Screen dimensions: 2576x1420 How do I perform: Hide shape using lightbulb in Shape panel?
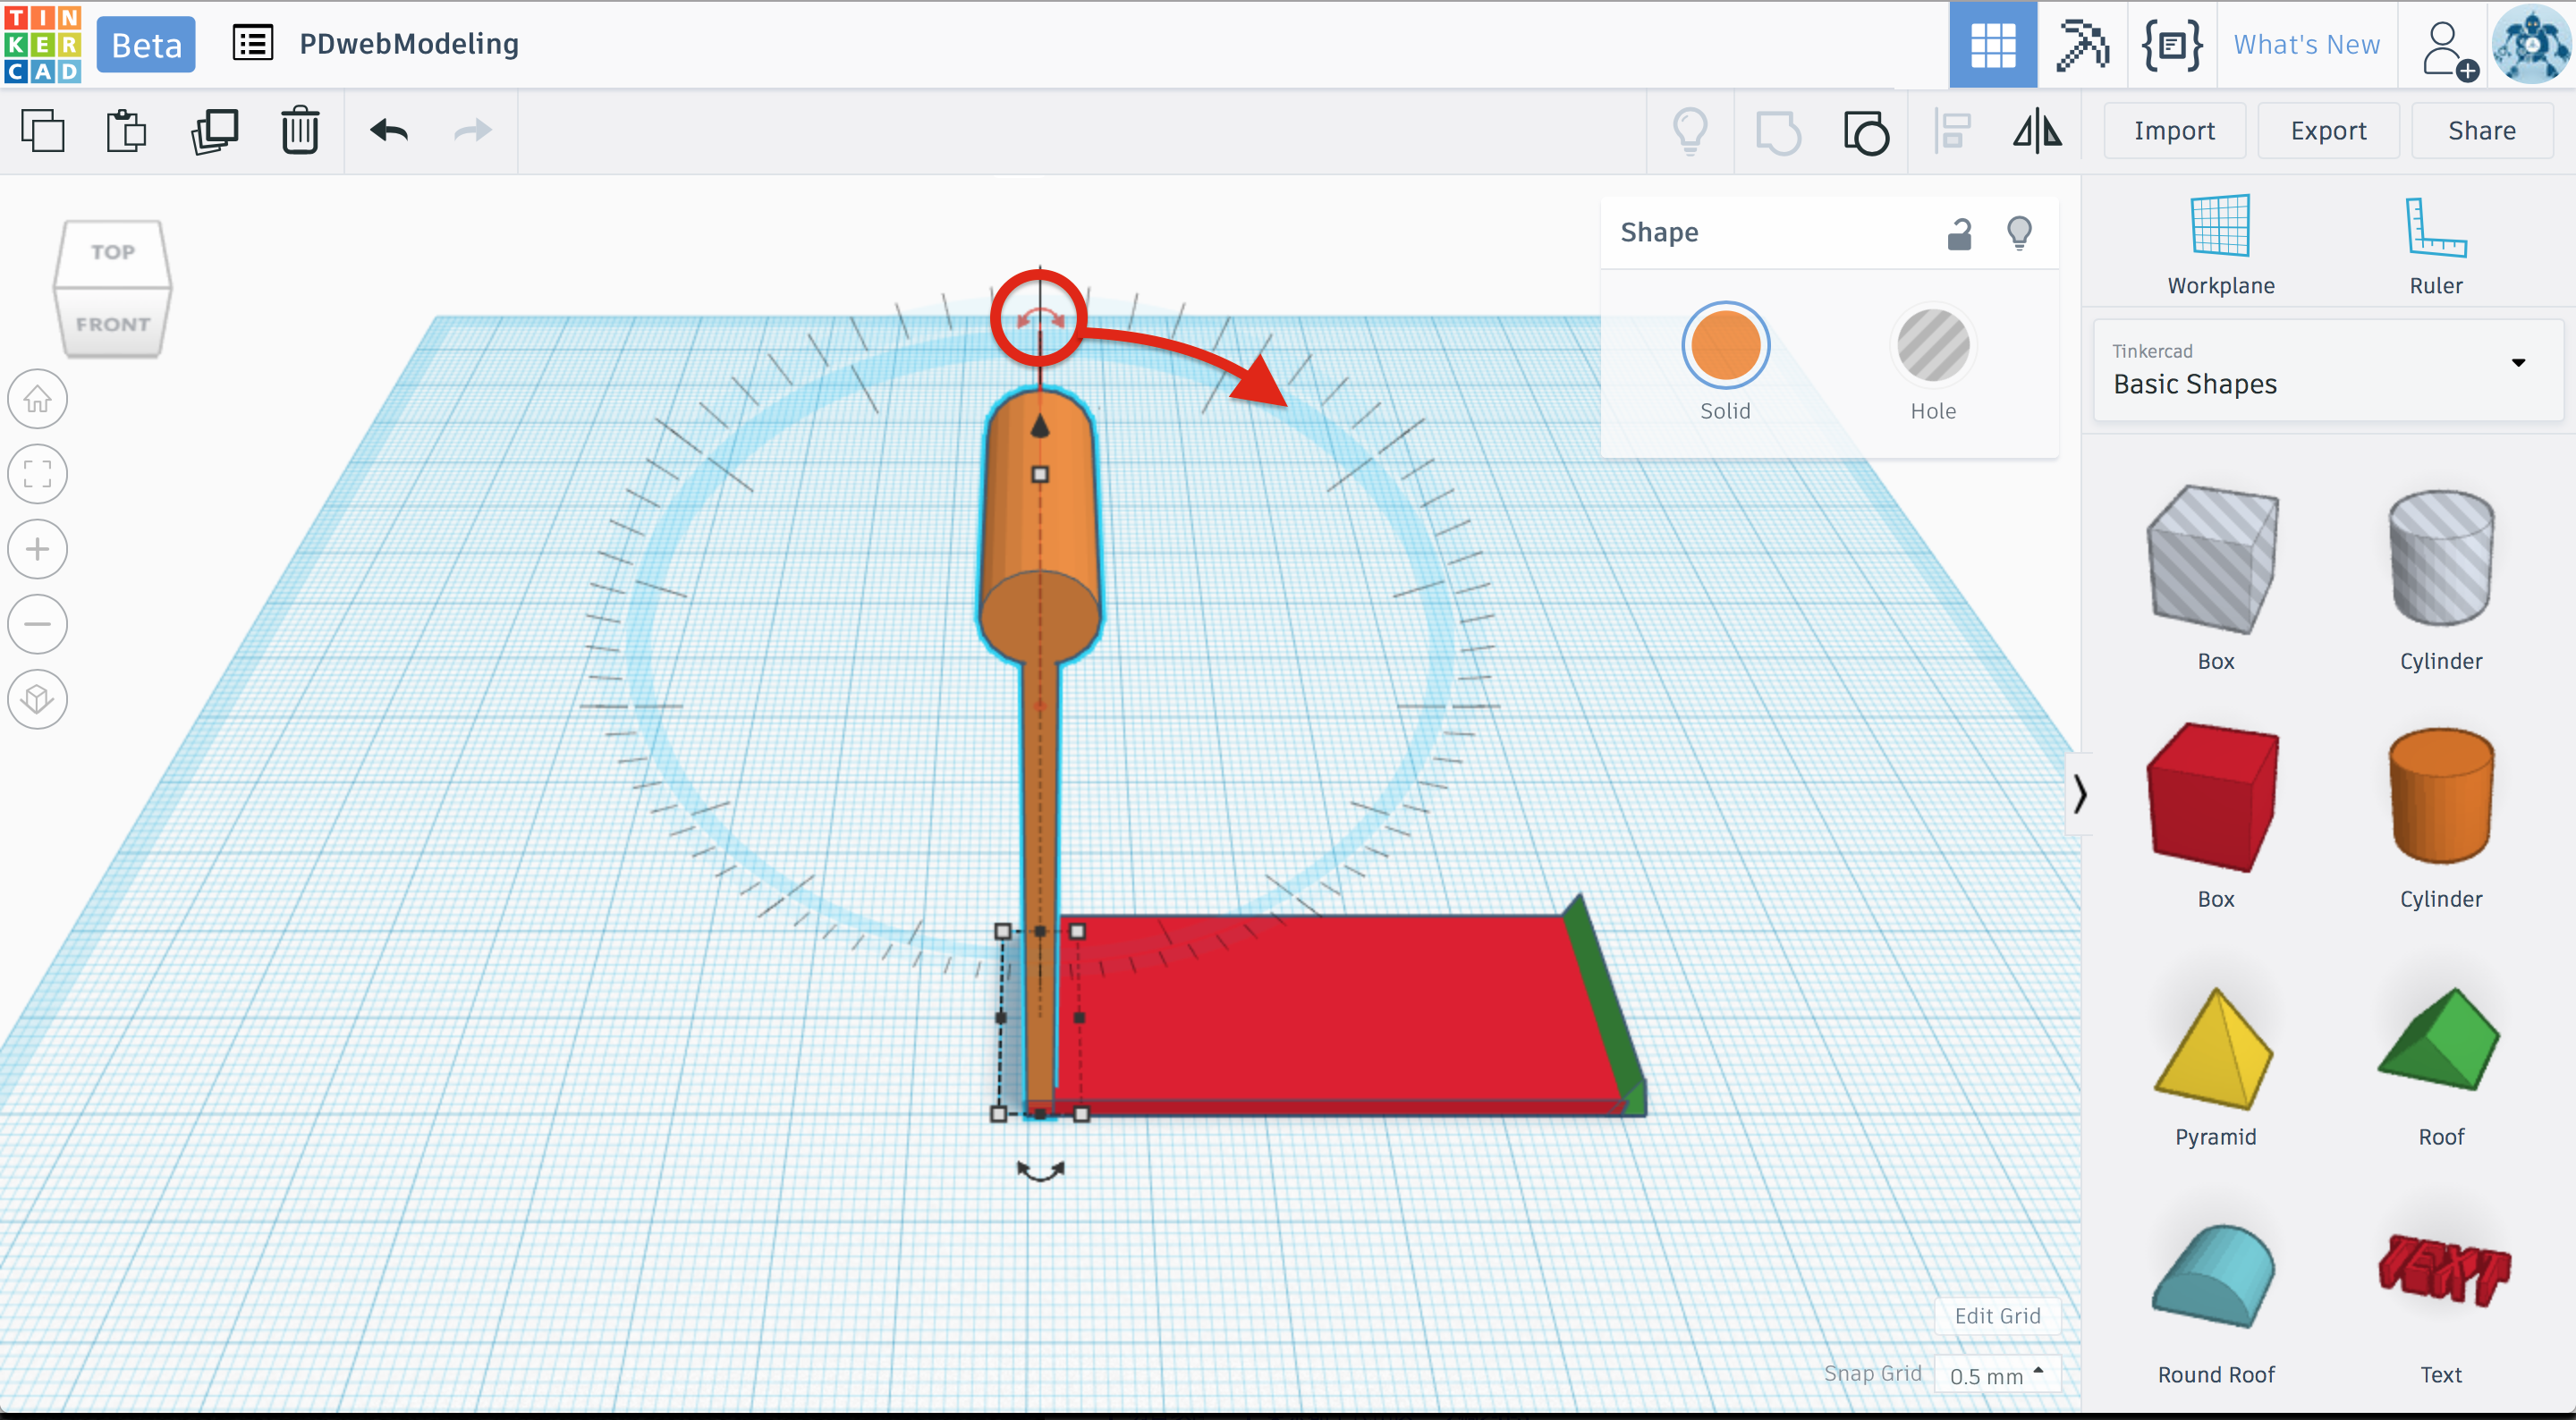pos(2019,234)
